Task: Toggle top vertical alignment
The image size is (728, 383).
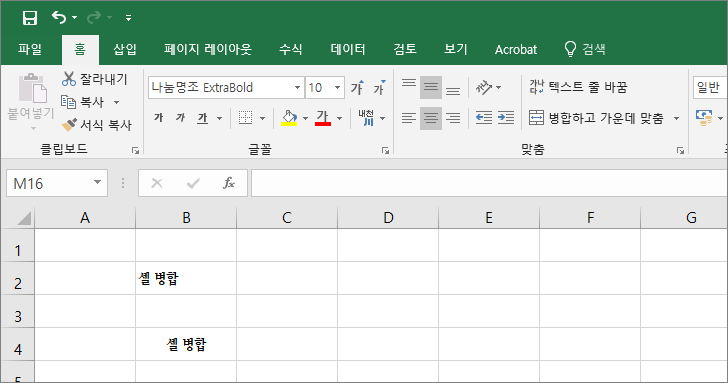Action: [x=409, y=87]
